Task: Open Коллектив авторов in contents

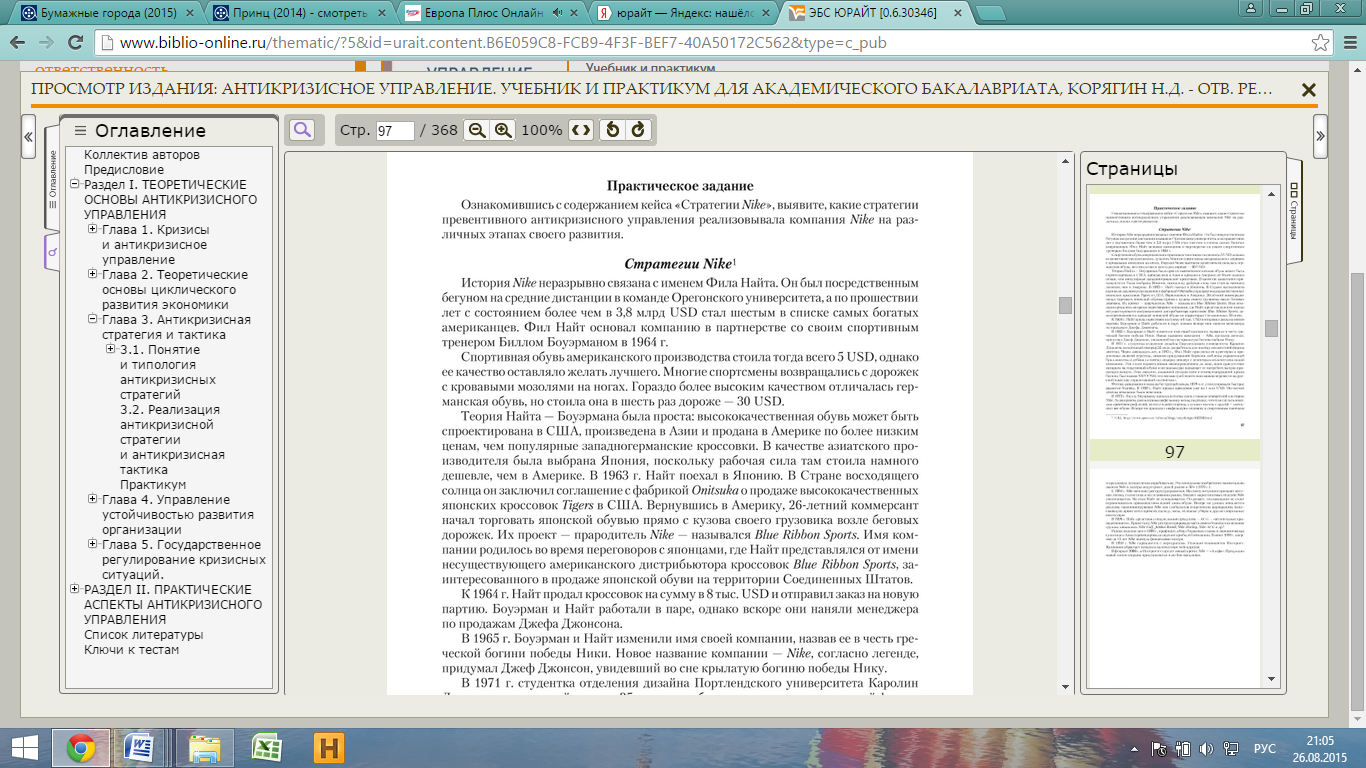Action: click(x=142, y=155)
